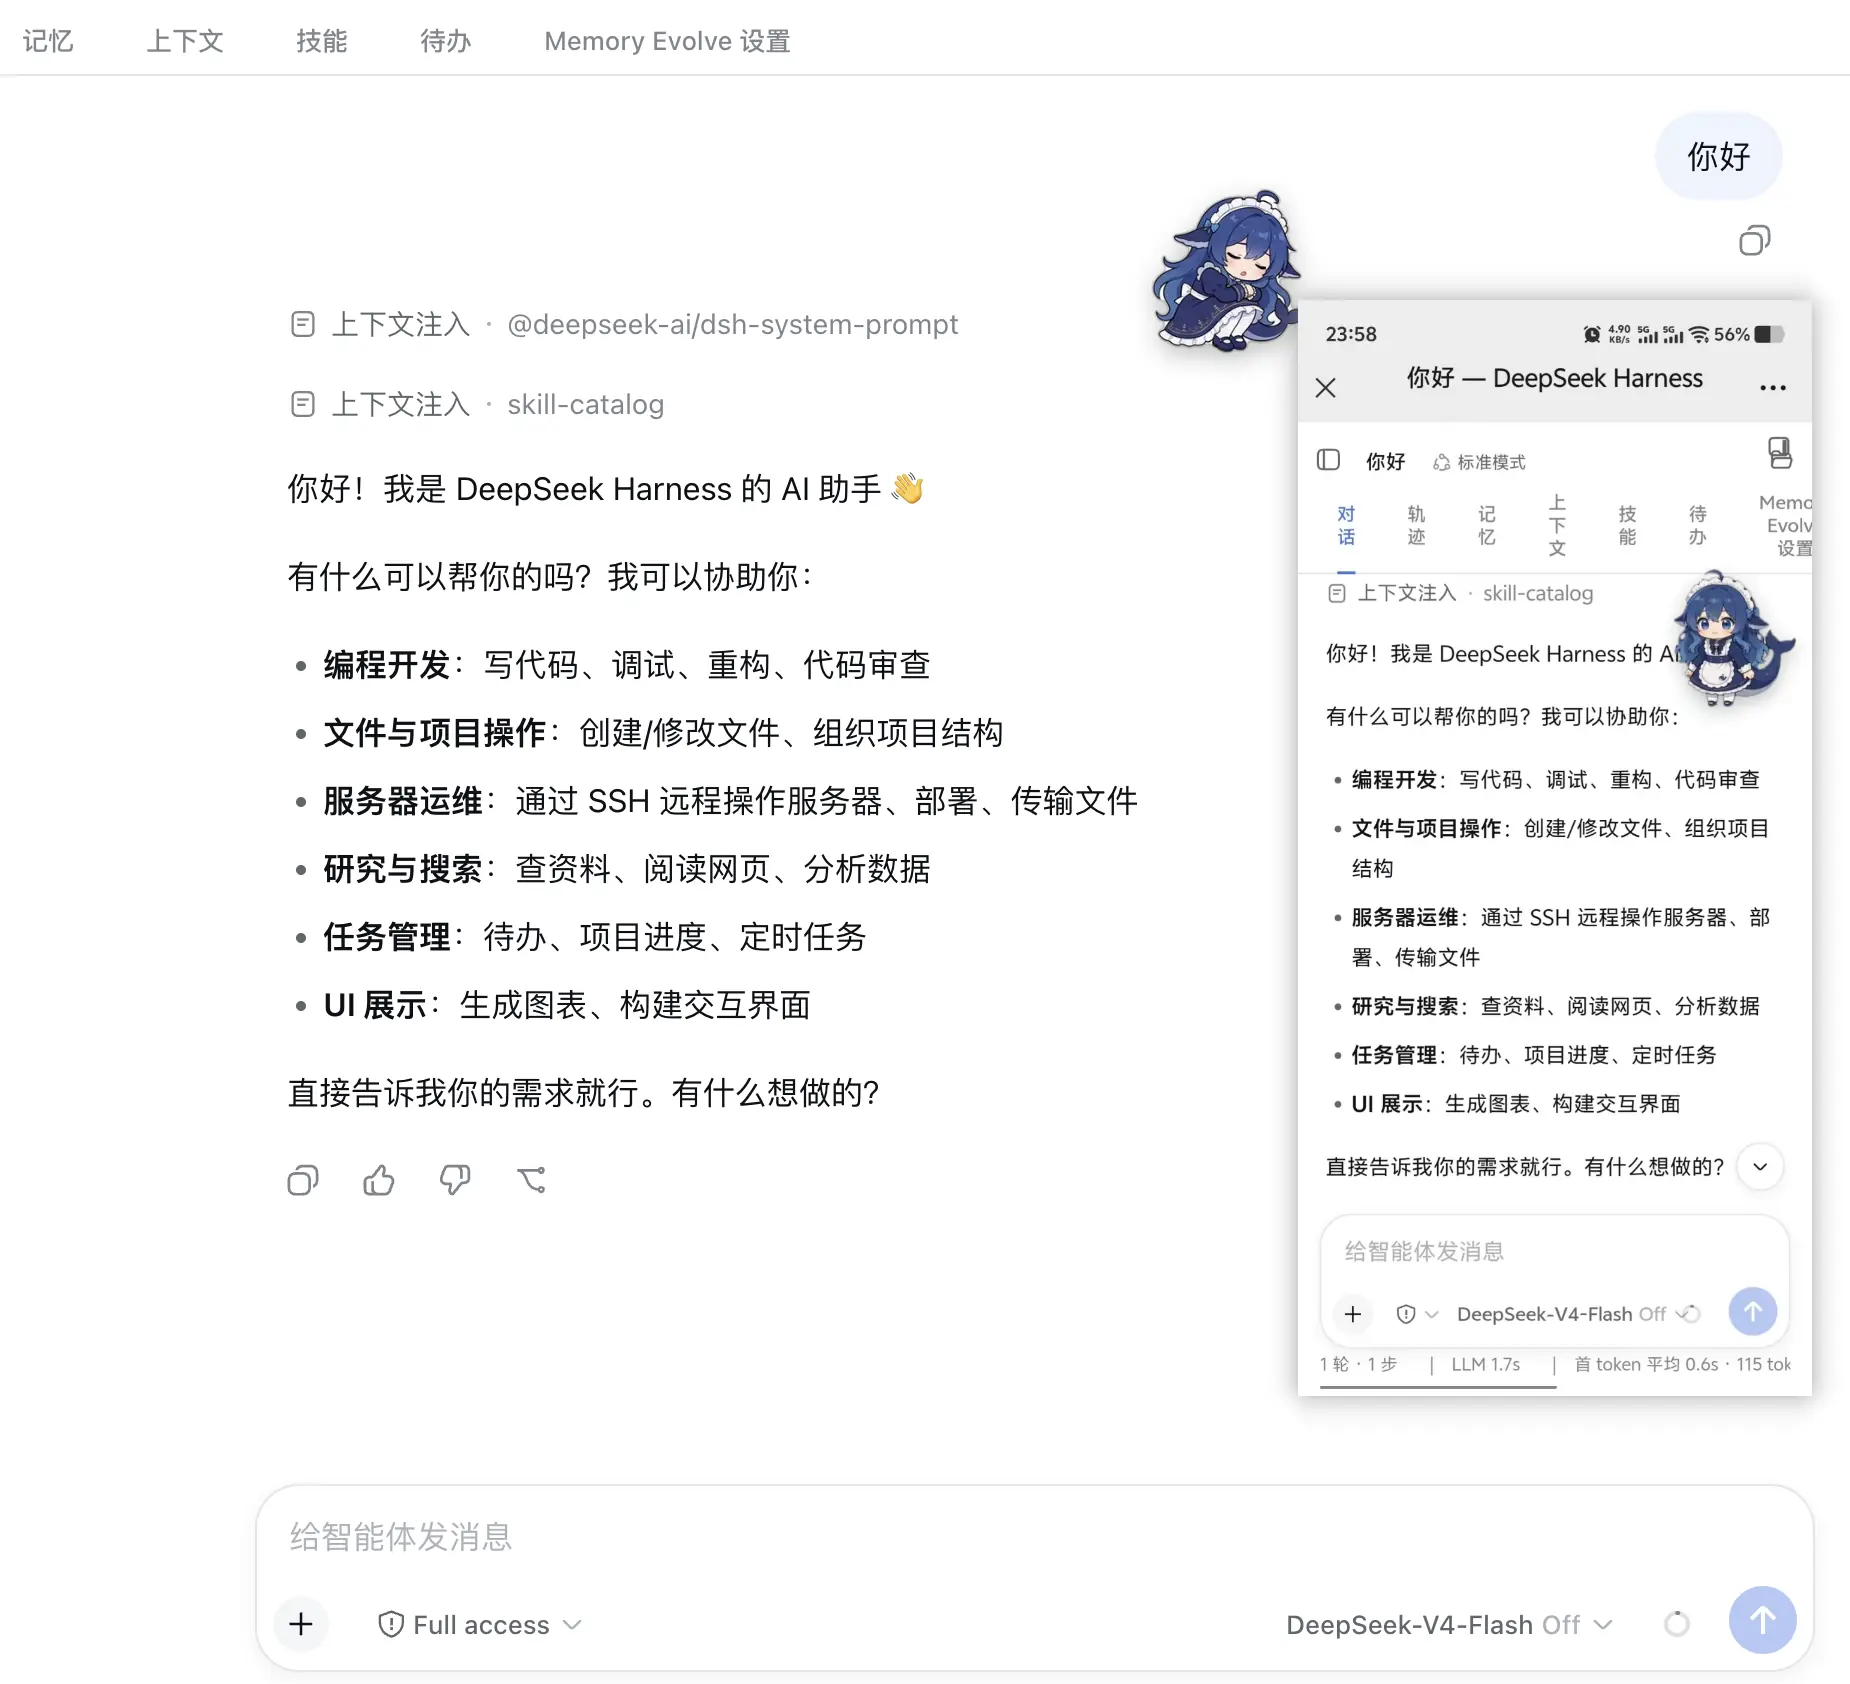
Task: Click the 首 token 平均 0.6s status entry
Action: (x=1646, y=1365)
